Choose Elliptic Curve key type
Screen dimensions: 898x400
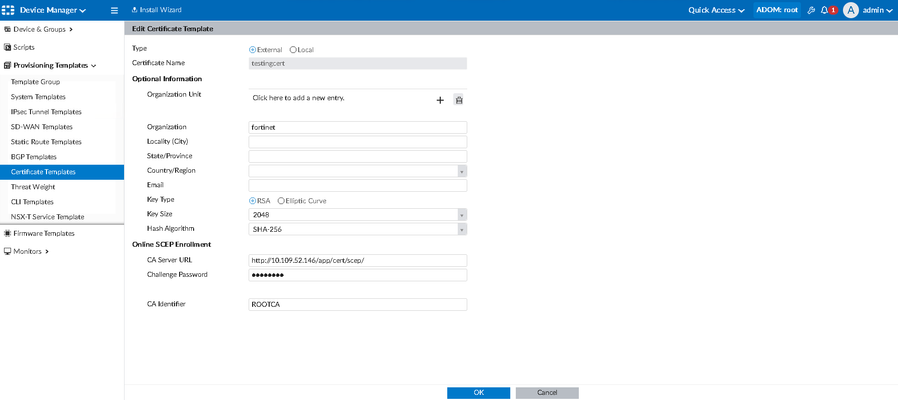click(281, 201)
